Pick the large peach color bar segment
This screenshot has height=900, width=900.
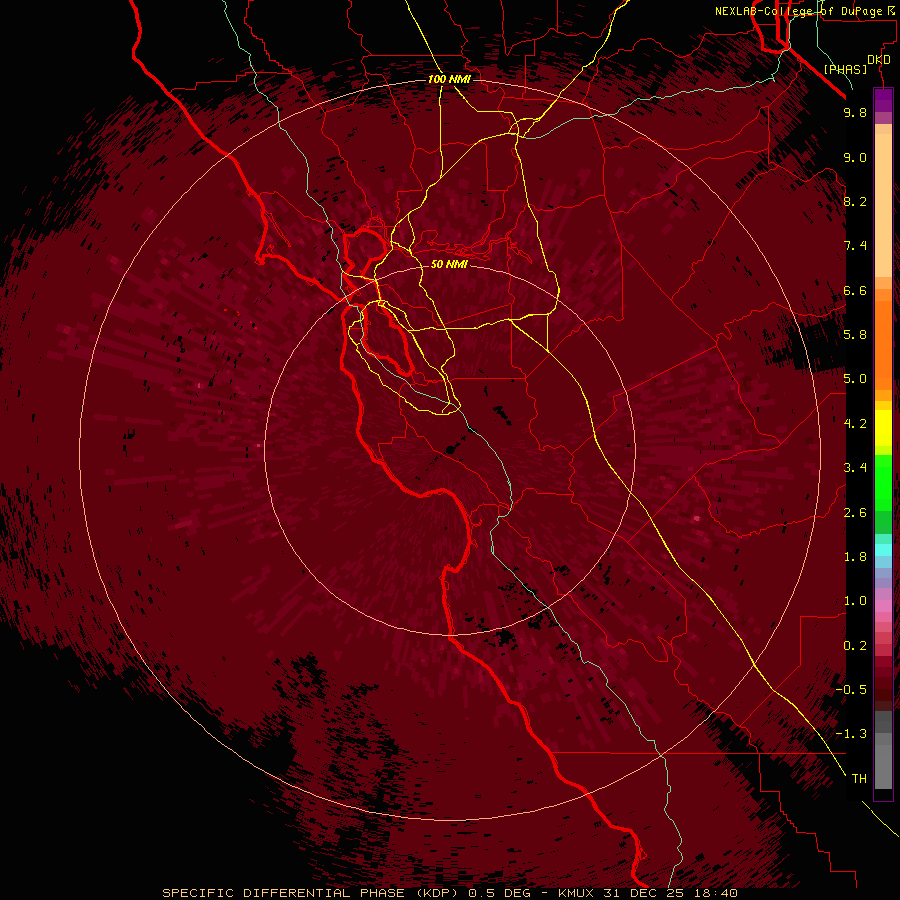(883, 205)
